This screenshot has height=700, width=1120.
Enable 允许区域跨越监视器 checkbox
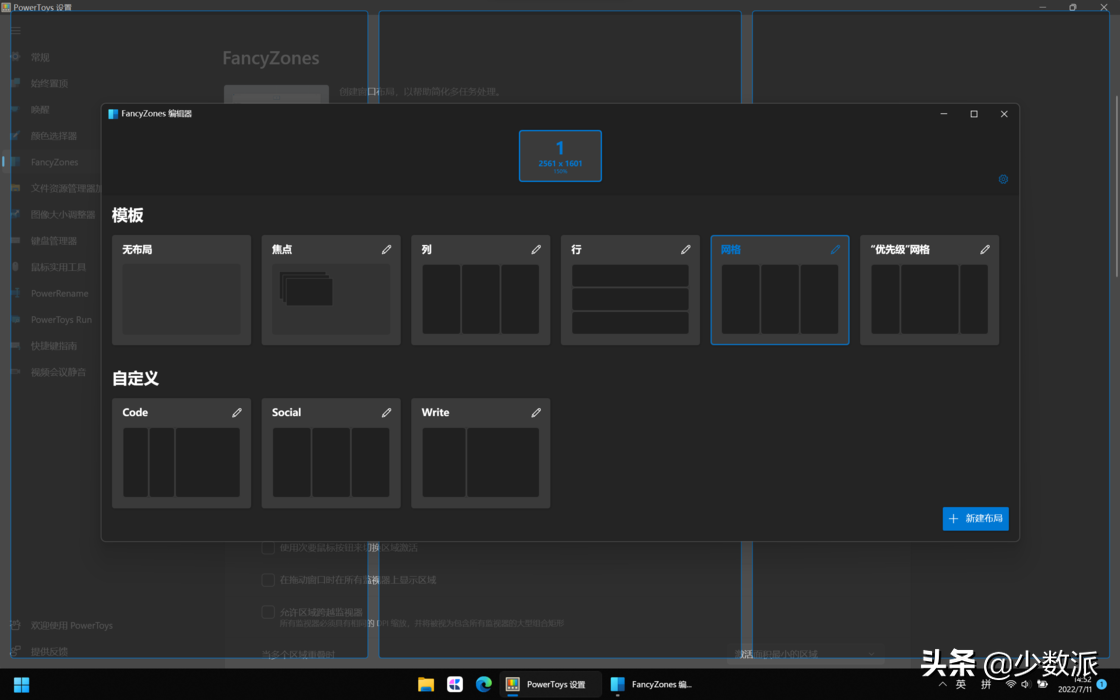268,612
